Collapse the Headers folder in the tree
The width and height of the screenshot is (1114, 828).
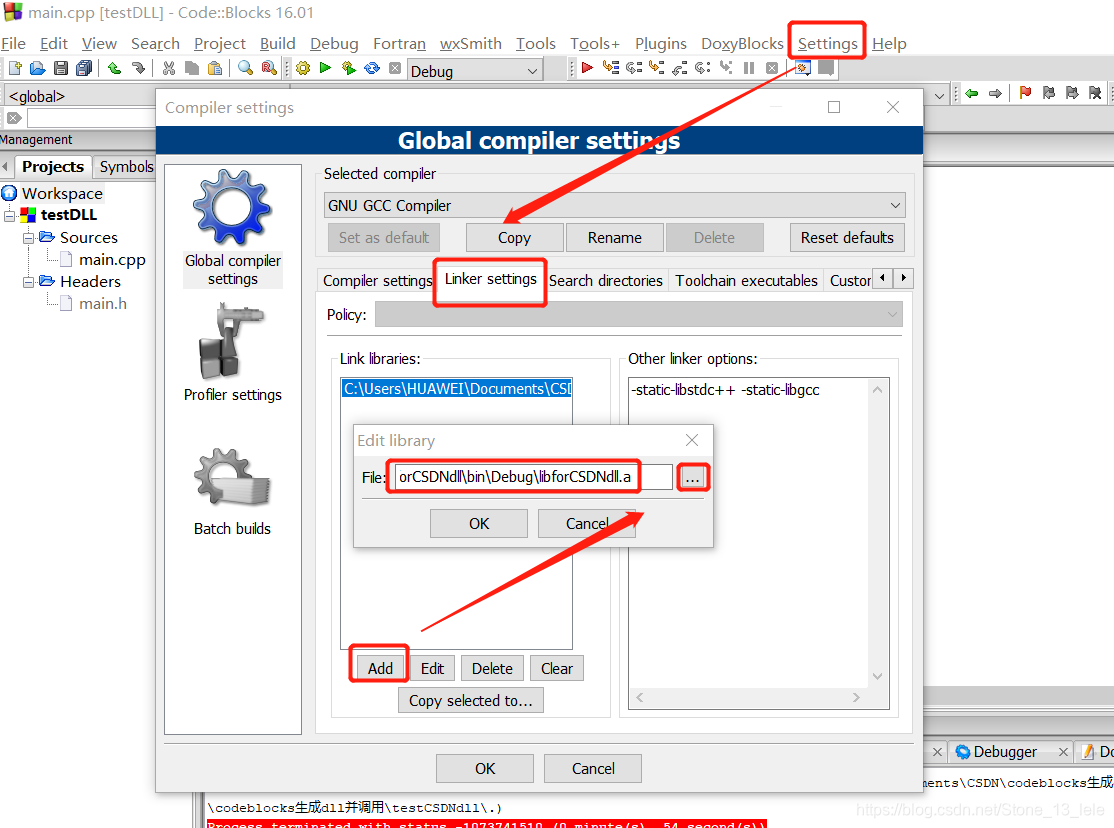click(x=28, y=282)
